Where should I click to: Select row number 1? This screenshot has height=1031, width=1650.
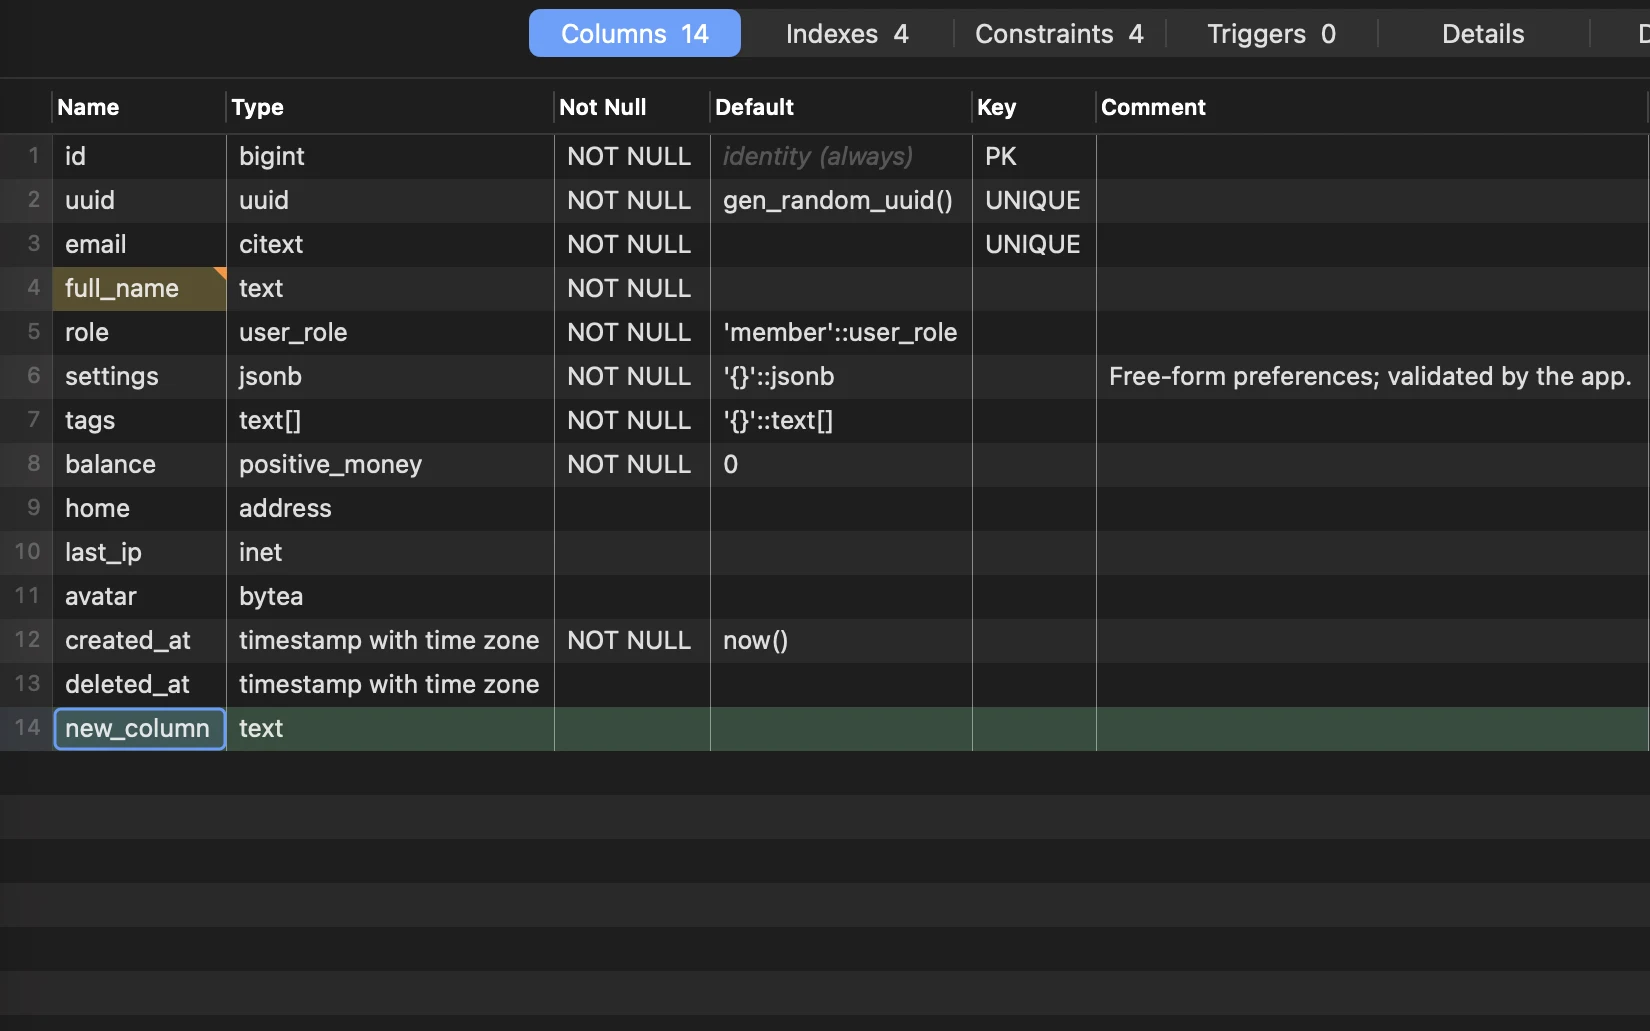(x=27, y=156)
